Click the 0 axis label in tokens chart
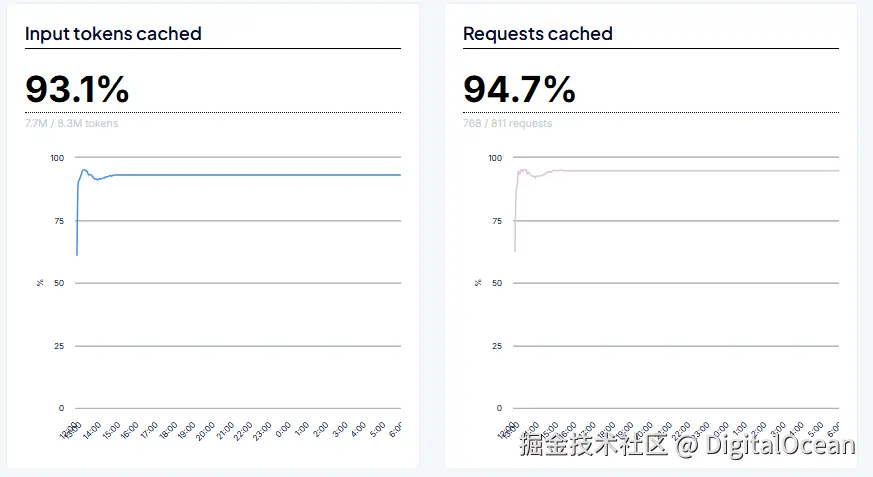The width and height of the screenshot is (873, 477). coord(61,408)
